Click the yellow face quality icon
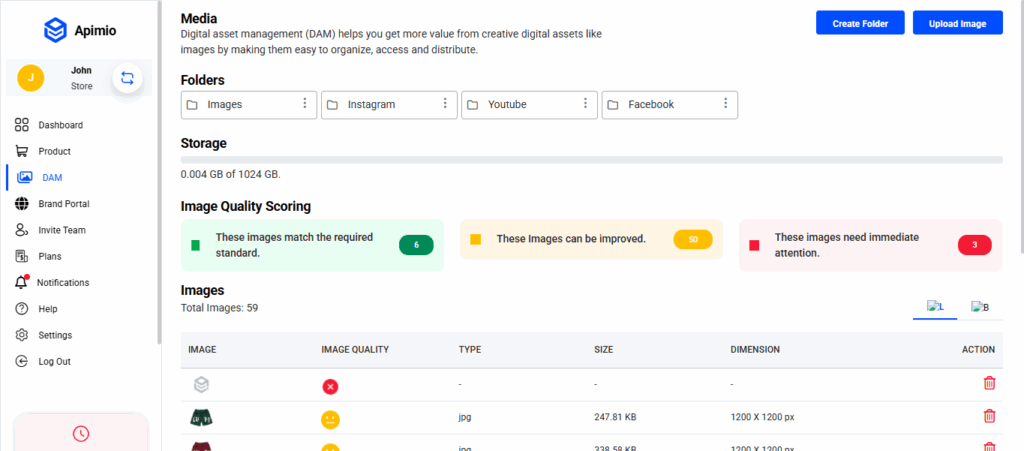The width and height of the screenshot is (1024, 451). point(330,419)
